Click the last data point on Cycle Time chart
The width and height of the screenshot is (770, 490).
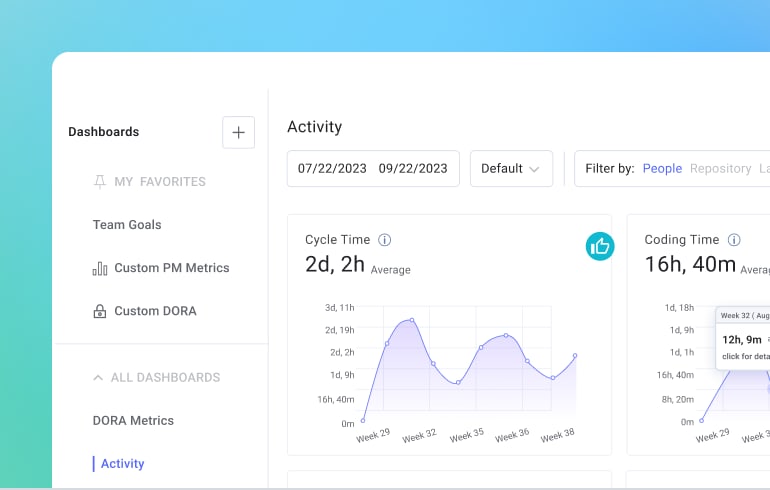(575, 355)
